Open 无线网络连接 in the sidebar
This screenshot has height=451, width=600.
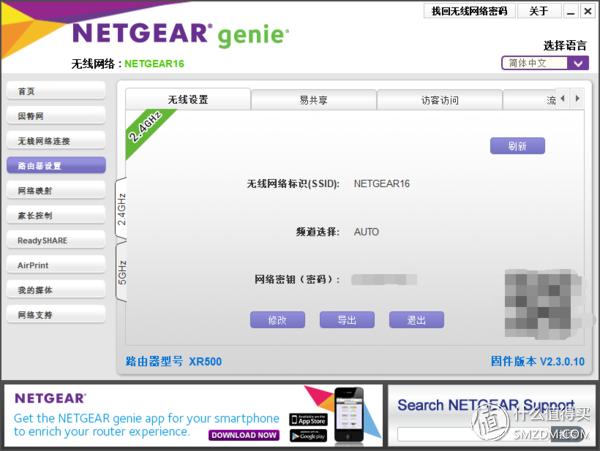tap(56, 141)
